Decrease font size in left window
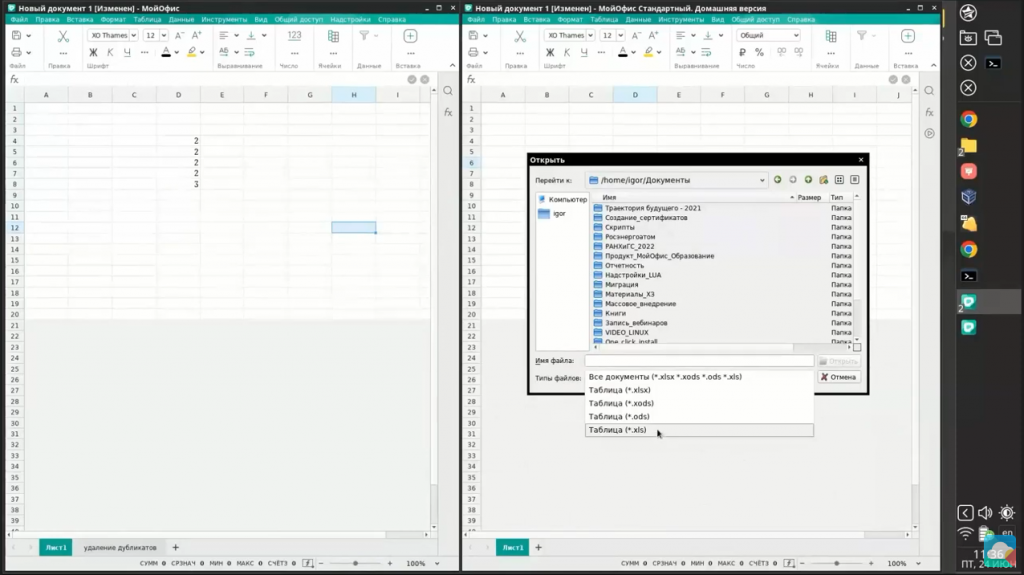 coord(179,35)
